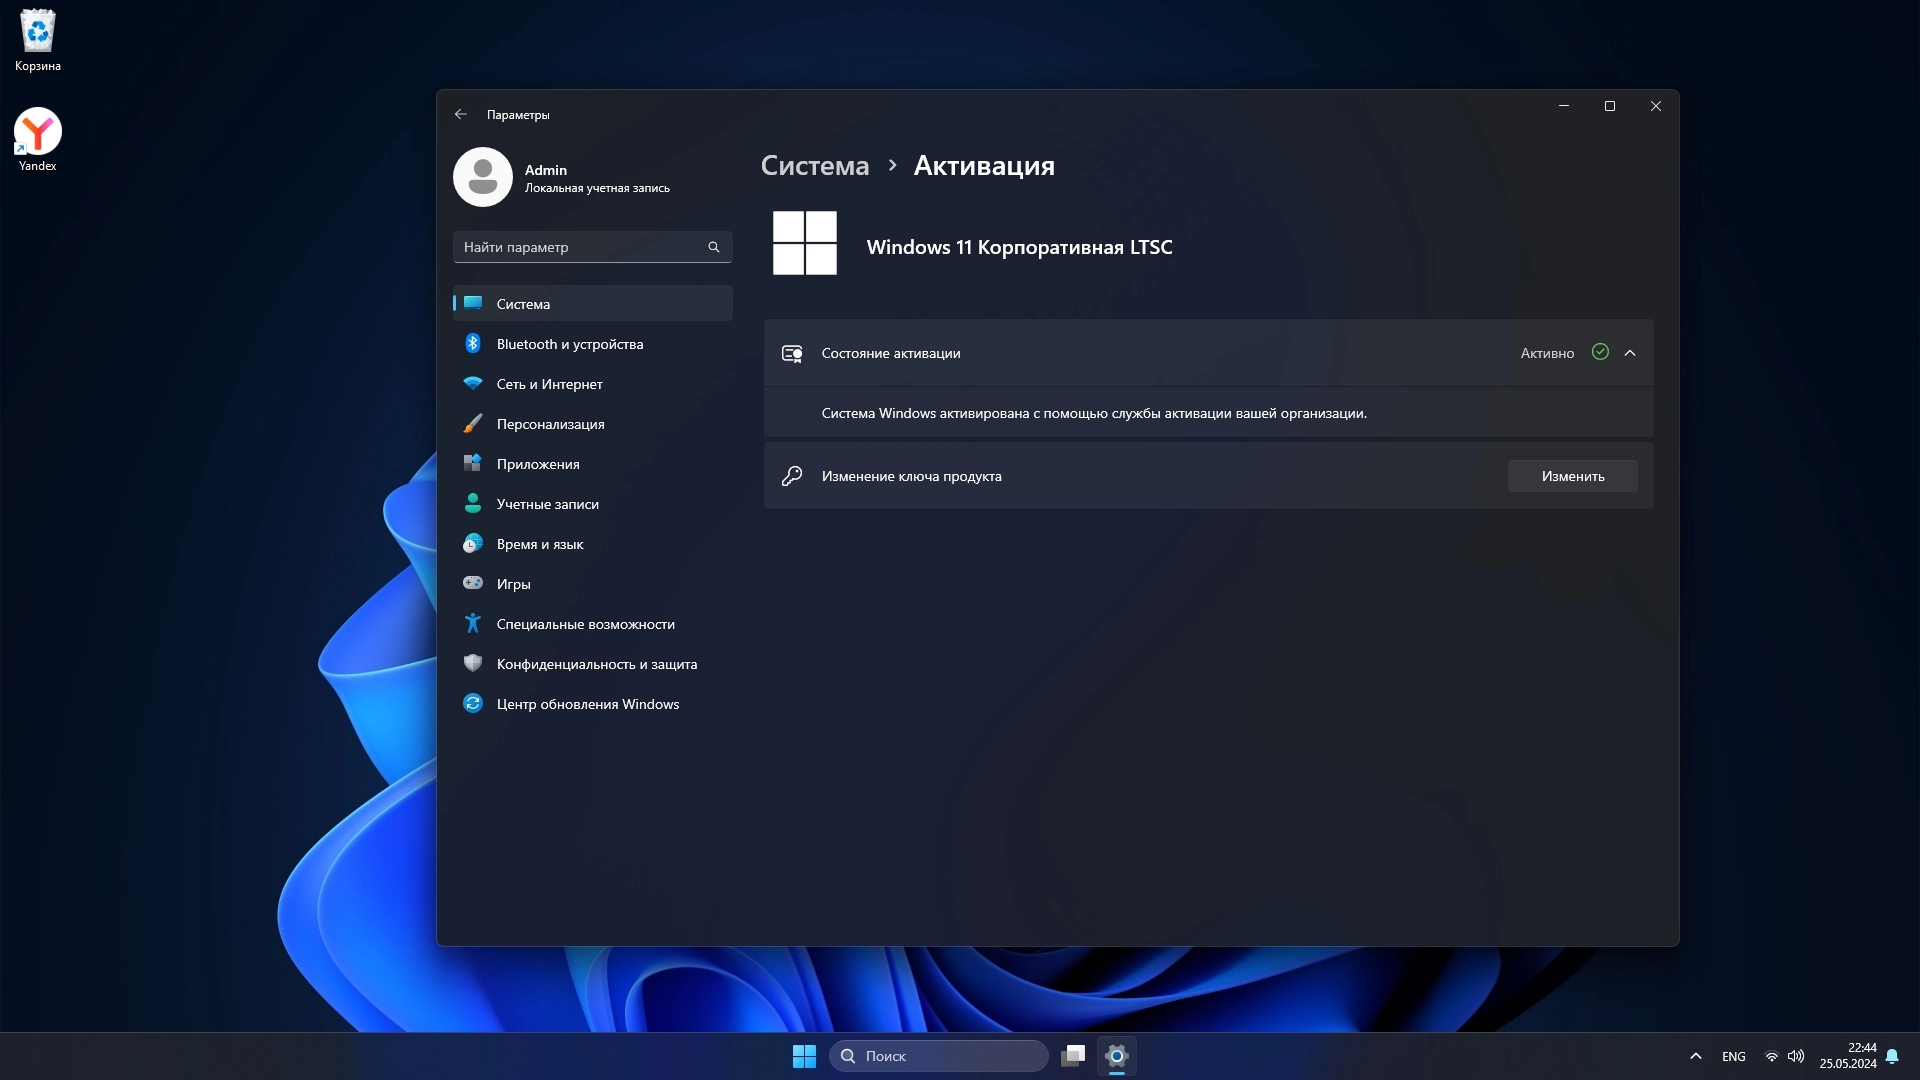Open Task View from the taskbar
Viewport: 1920px width, 1080px height.
coord(1073,1056)
